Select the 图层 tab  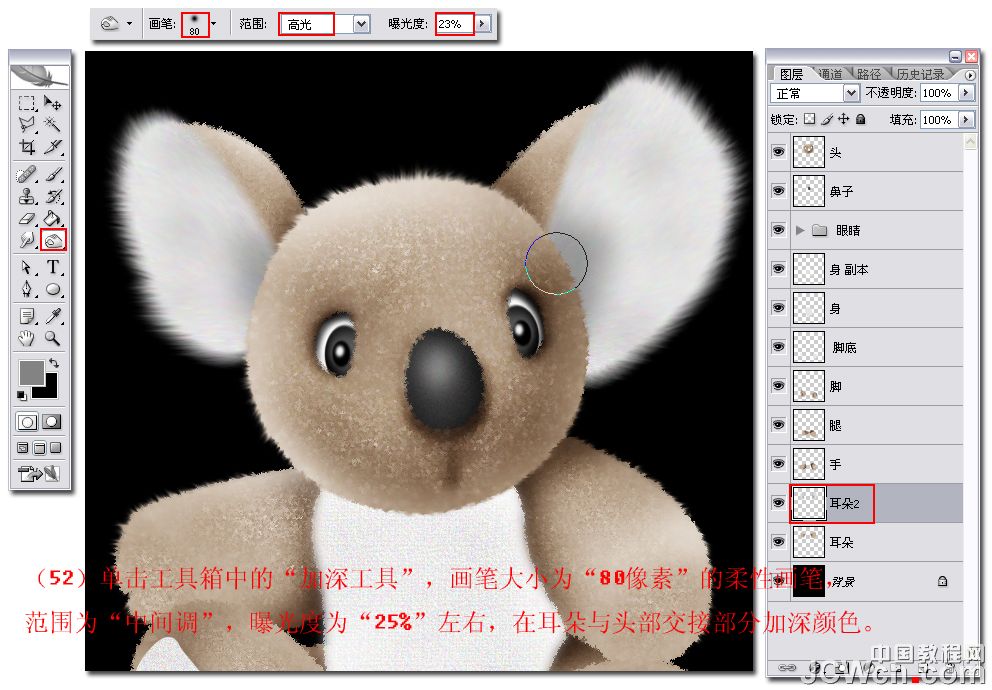(x=791, y=74)
